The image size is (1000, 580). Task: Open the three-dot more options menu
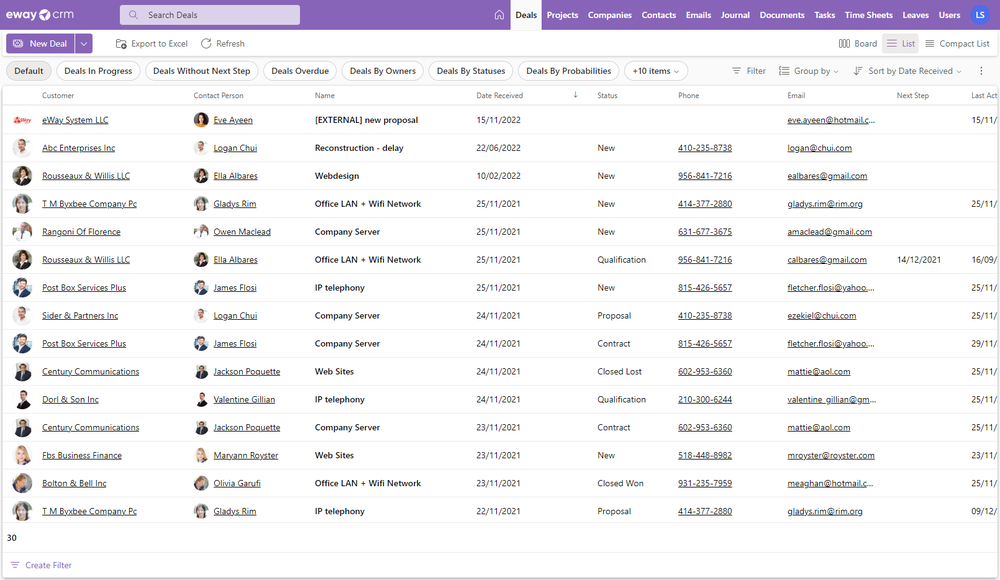tap(981, 71)
